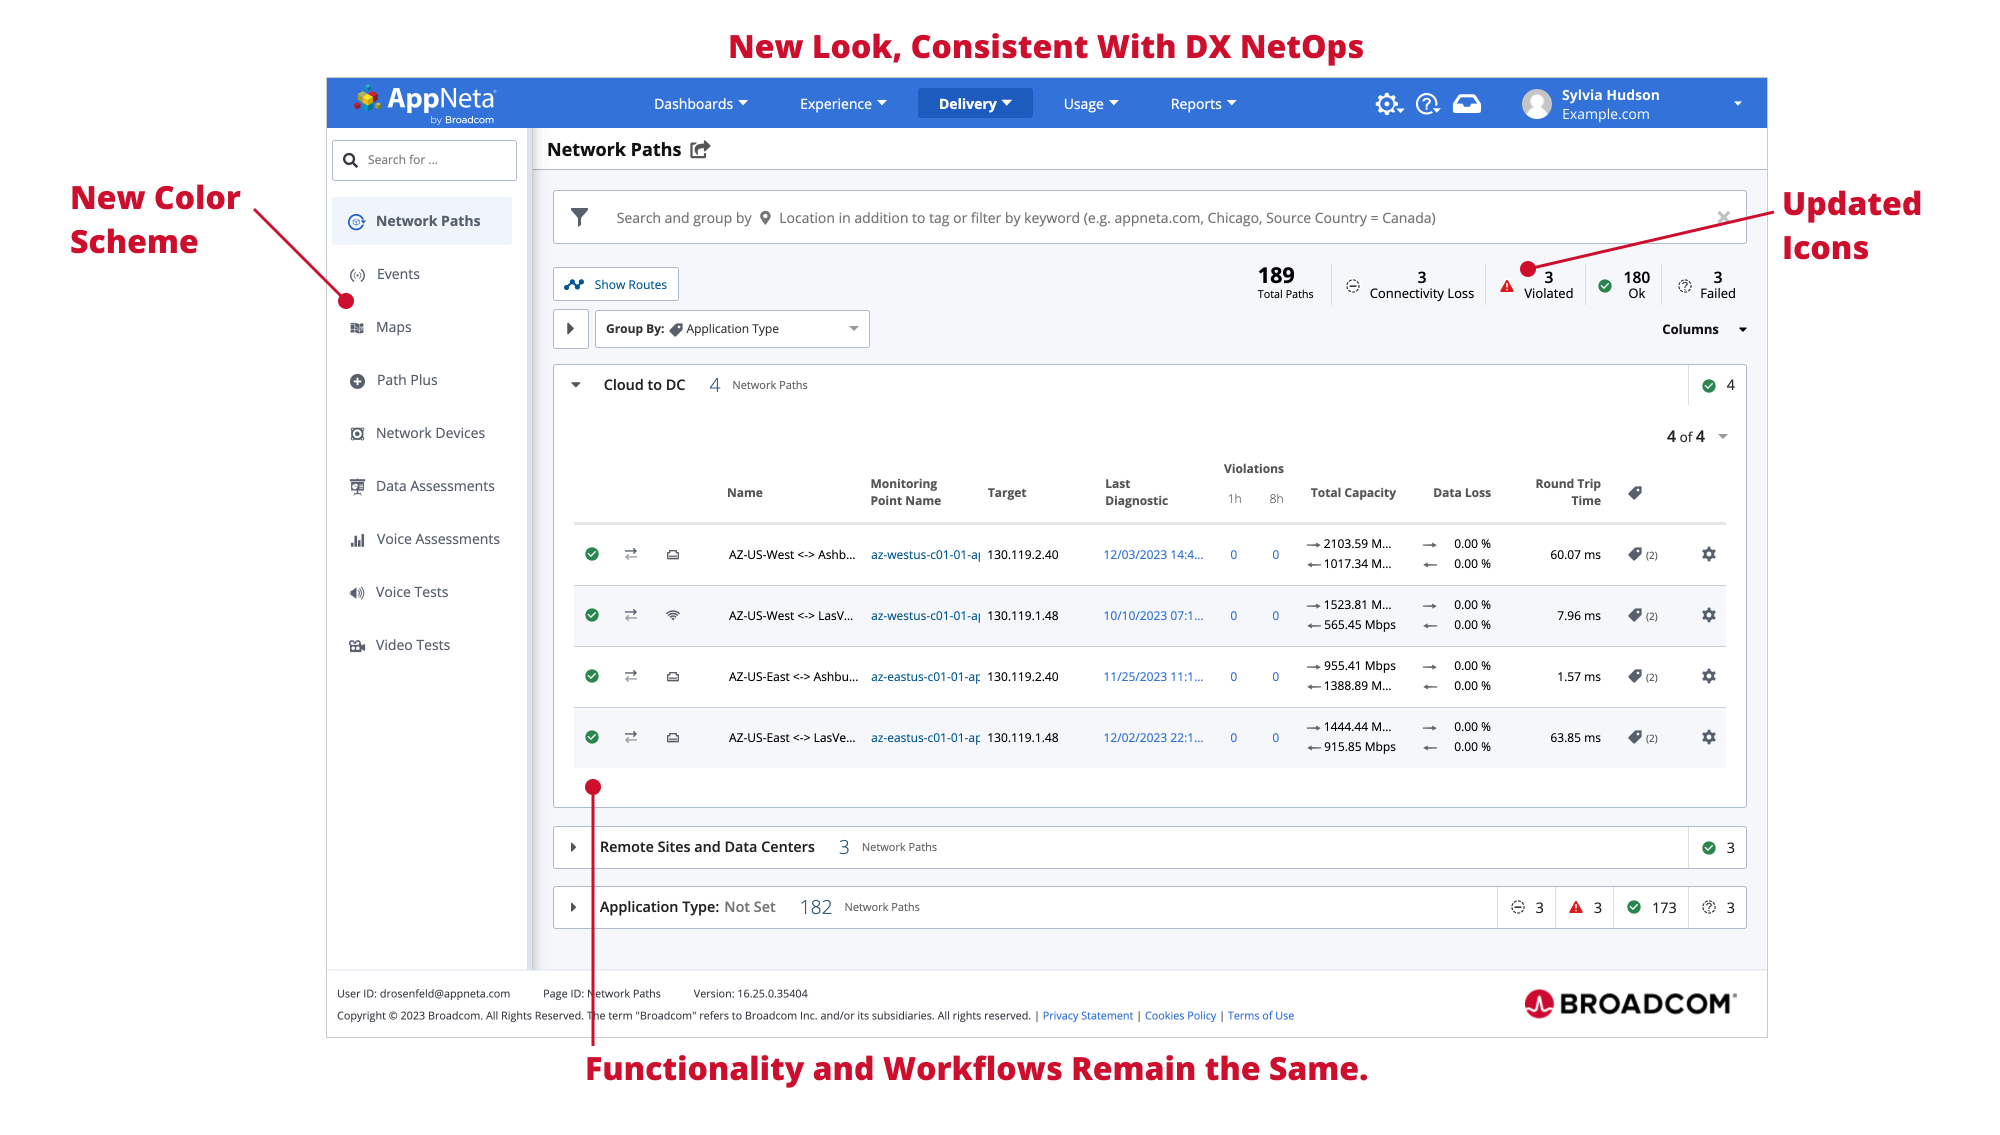Clear the search filter with X icon

pyautogui.click(x=1723, y=217)
